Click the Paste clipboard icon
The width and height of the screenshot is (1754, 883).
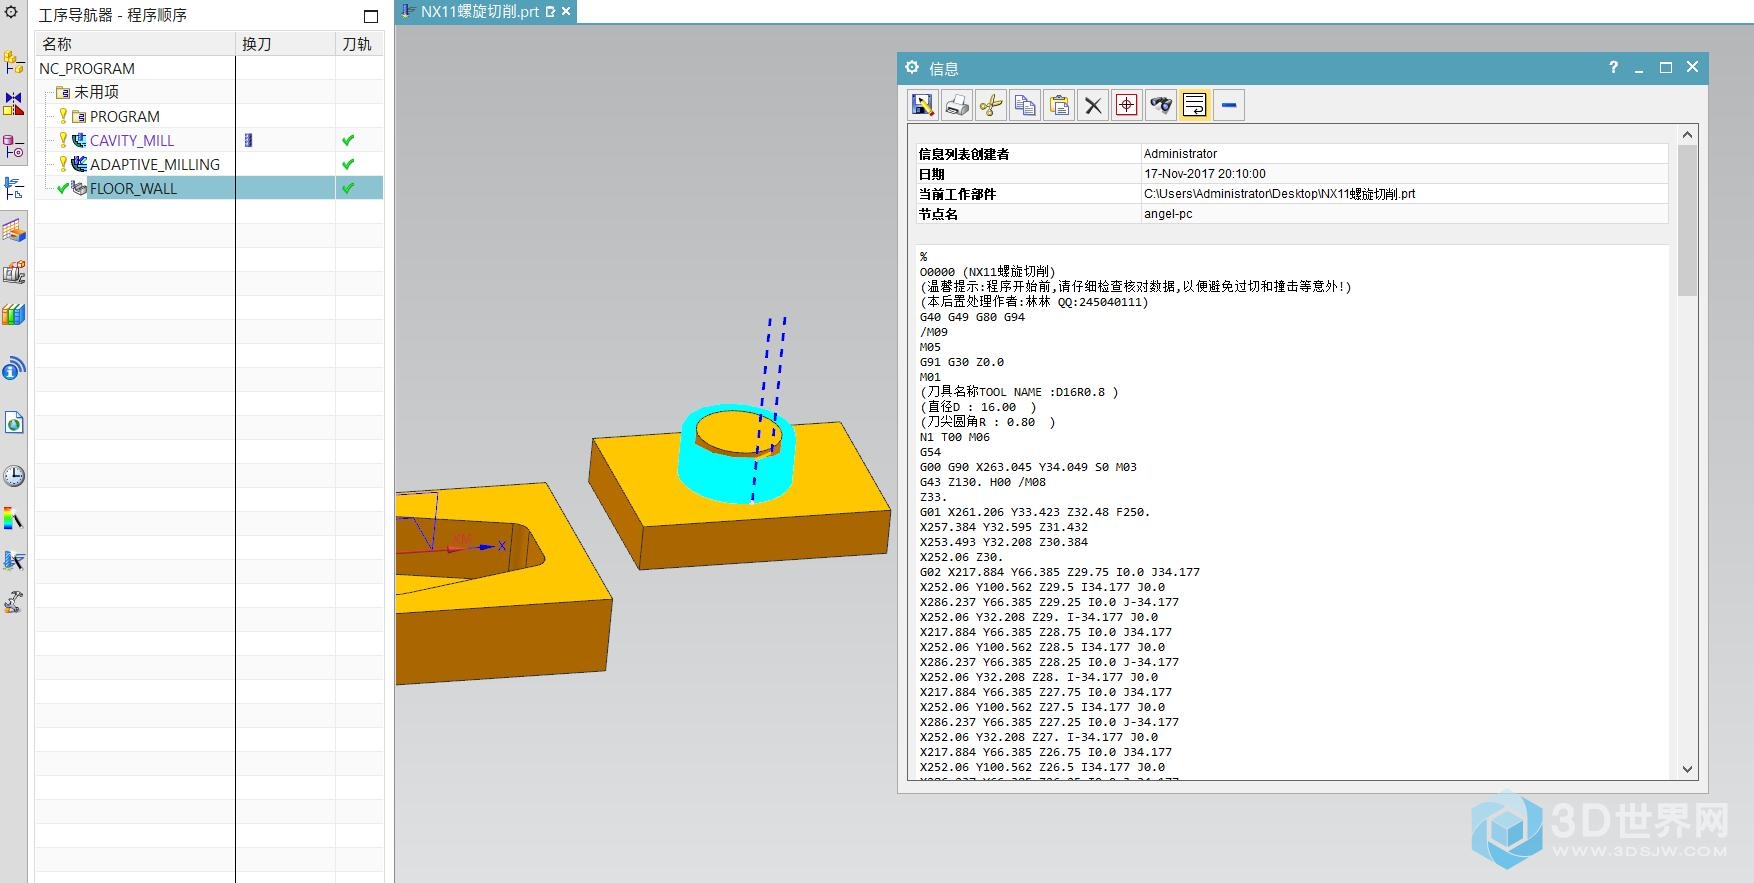pyautogui.click(x=1059, y=105)
